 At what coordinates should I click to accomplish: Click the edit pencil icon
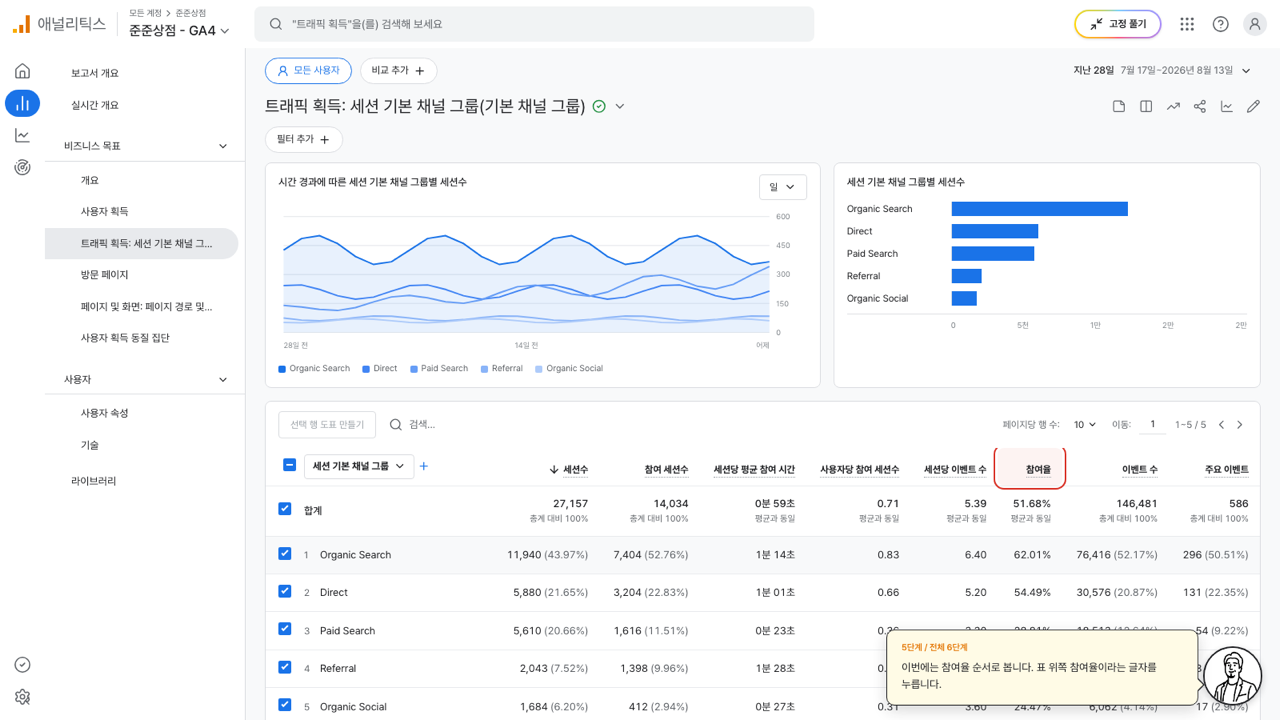click(1253, 106)
